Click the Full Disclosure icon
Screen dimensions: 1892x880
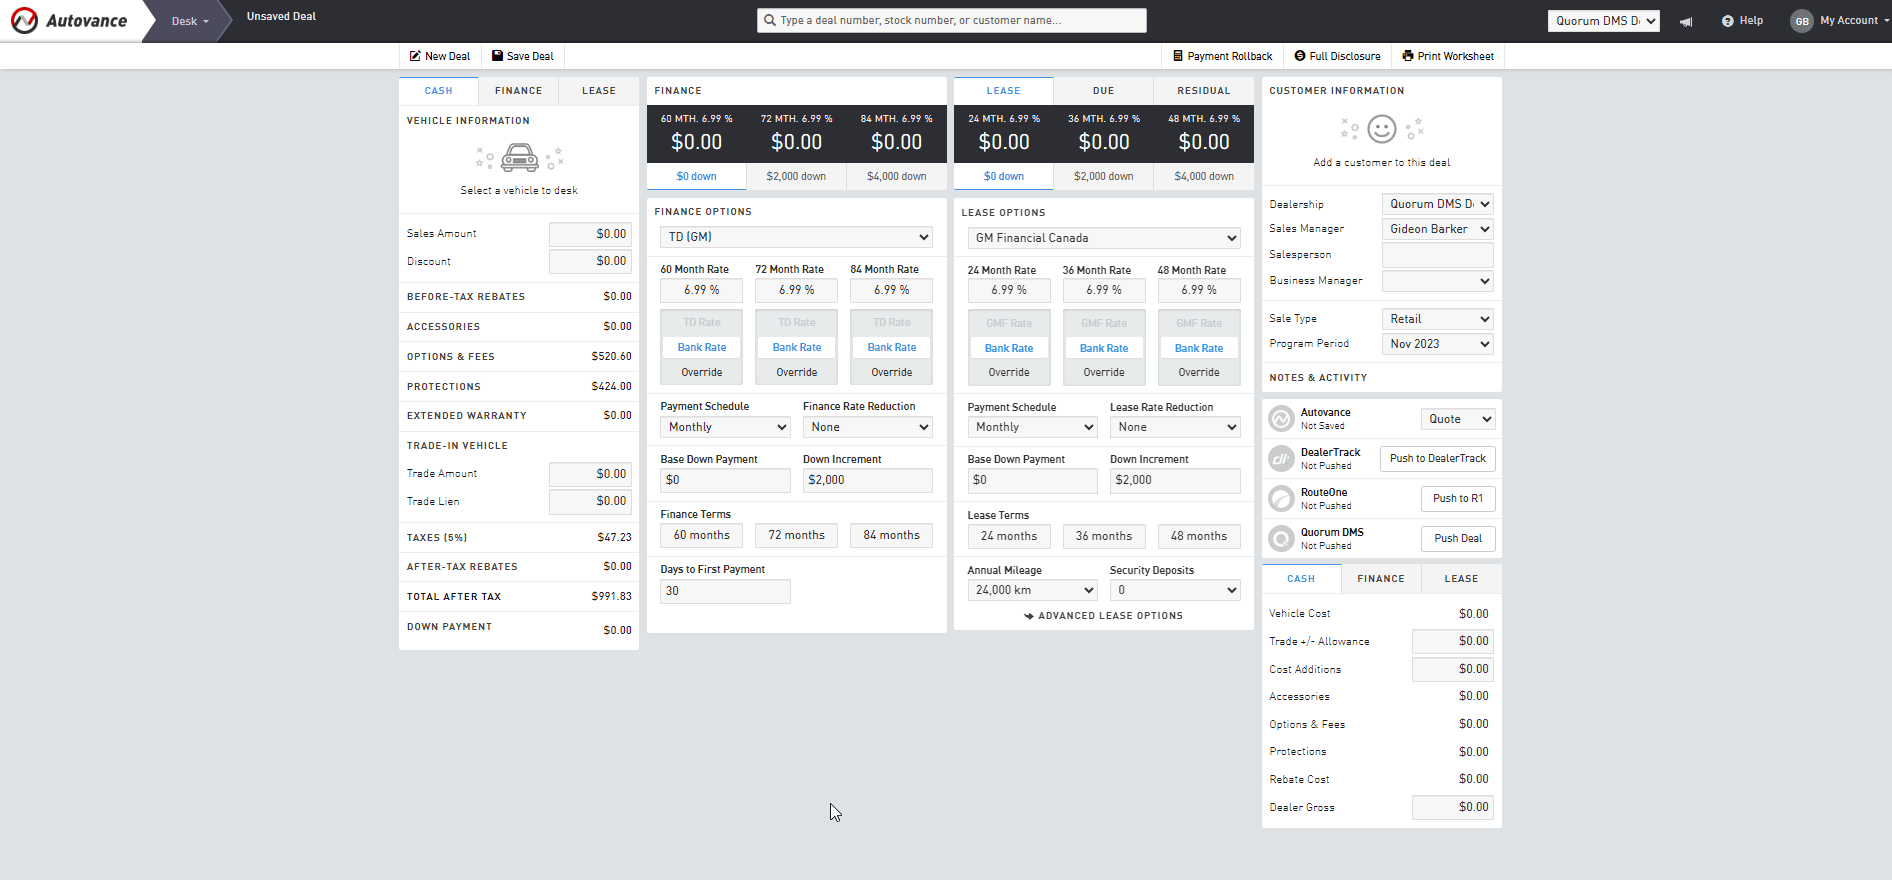click(x=1300, y=56)
